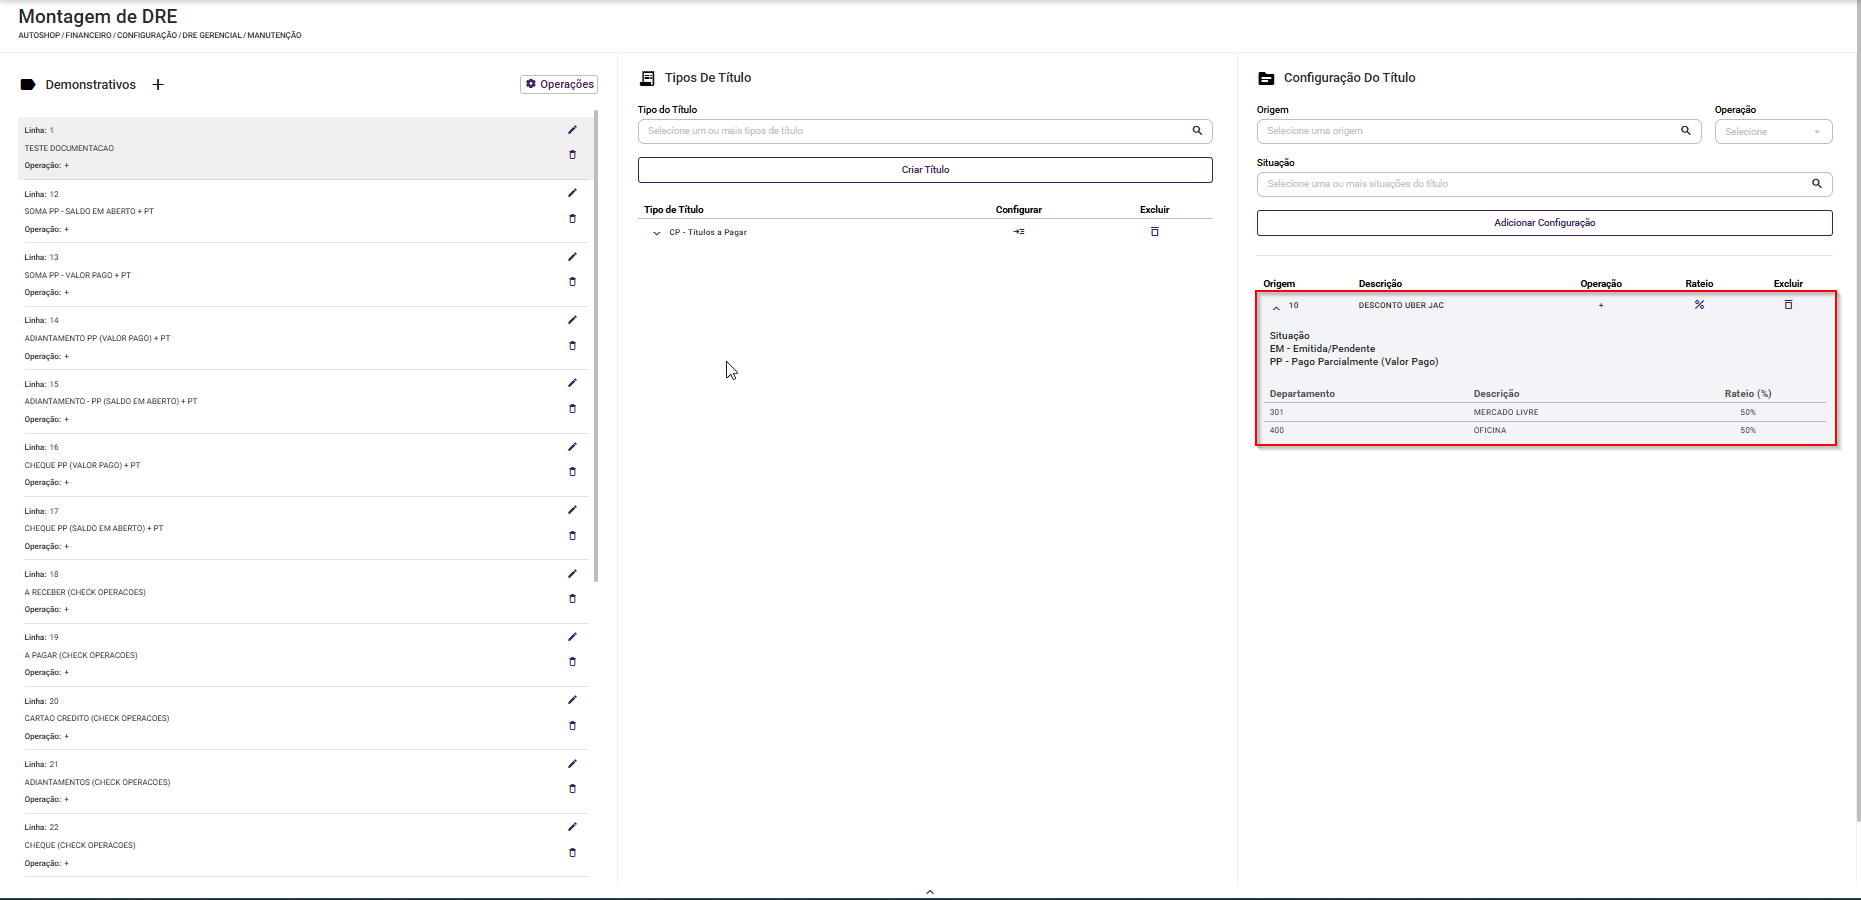Edit Linha 22 CHEQUE (CHECK OPERACOES)
The image size is (1861, 900).
pos(572,827)
